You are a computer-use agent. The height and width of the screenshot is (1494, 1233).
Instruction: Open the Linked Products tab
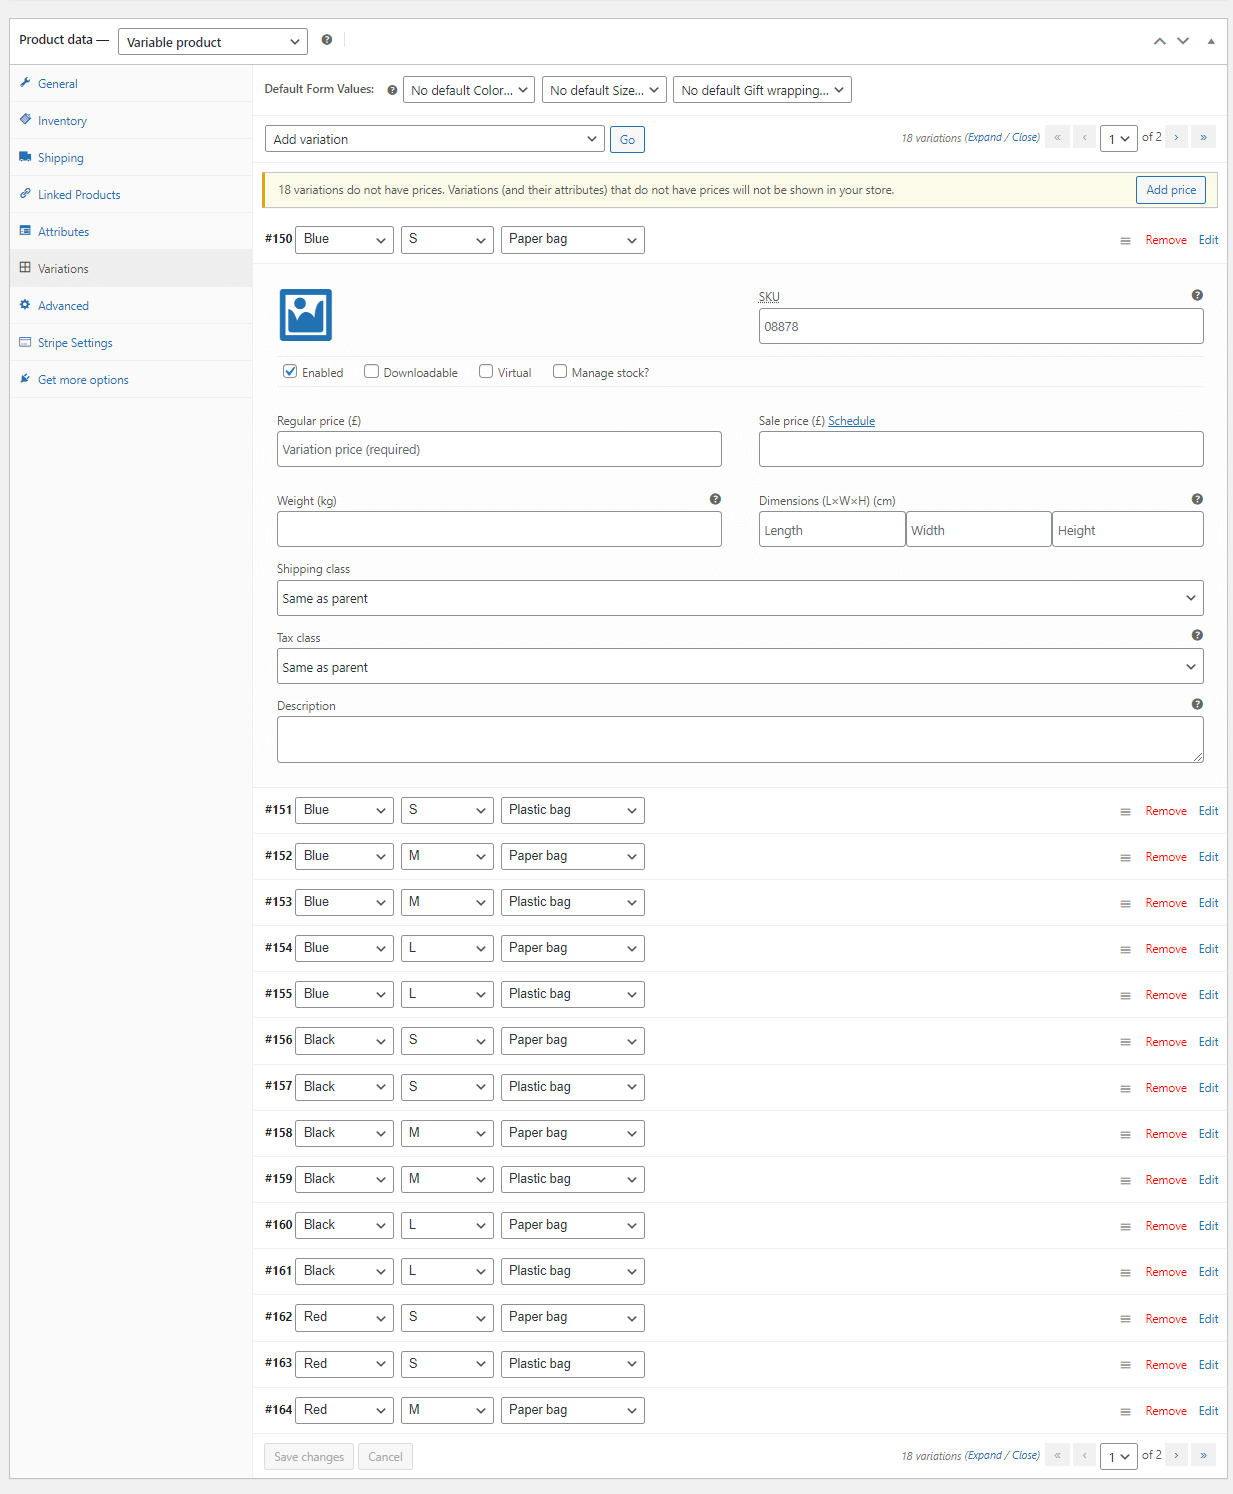coord(79,195)
